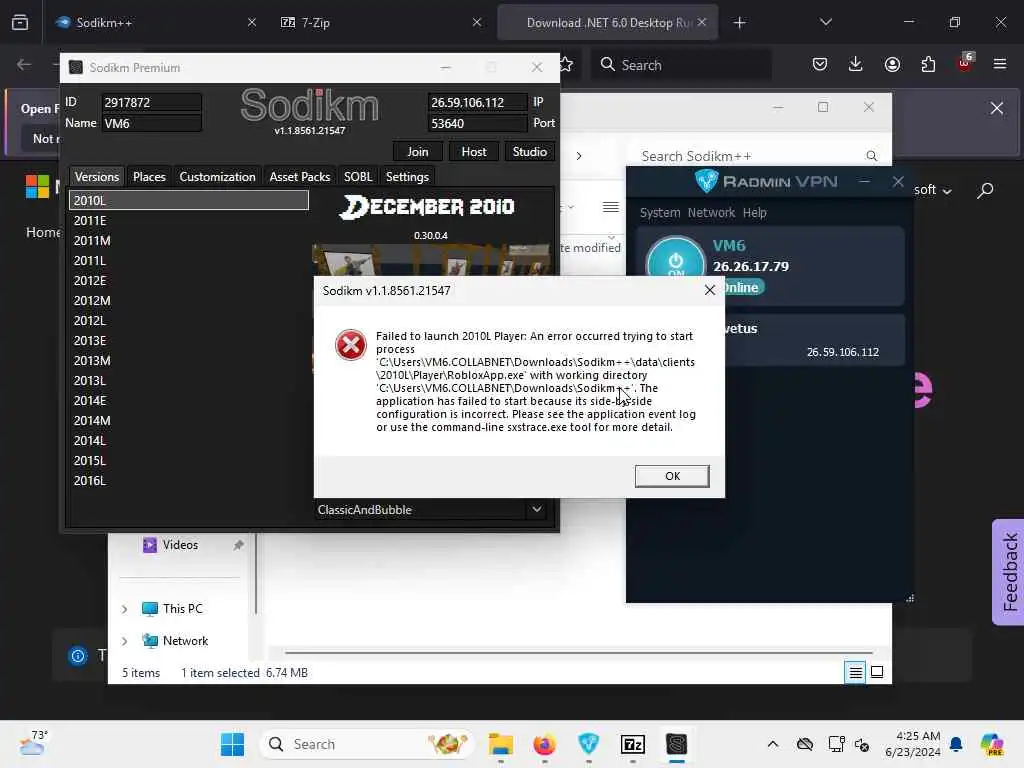
Task: Open the SOBL tab
Action: coord(358,176)
